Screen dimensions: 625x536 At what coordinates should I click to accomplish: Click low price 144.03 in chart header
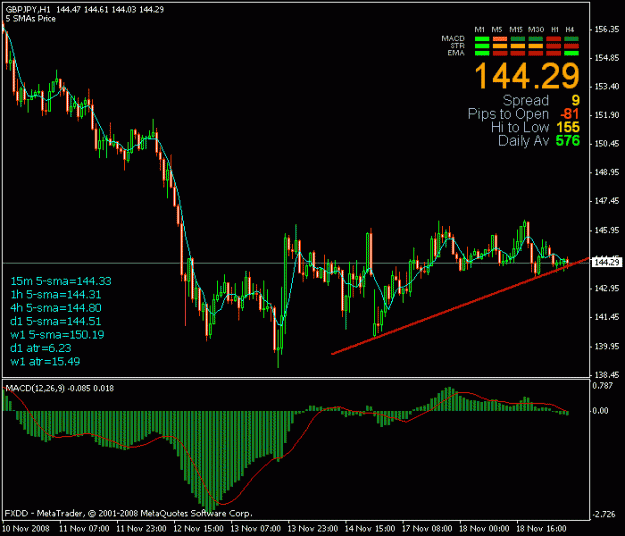click(124, 10)
